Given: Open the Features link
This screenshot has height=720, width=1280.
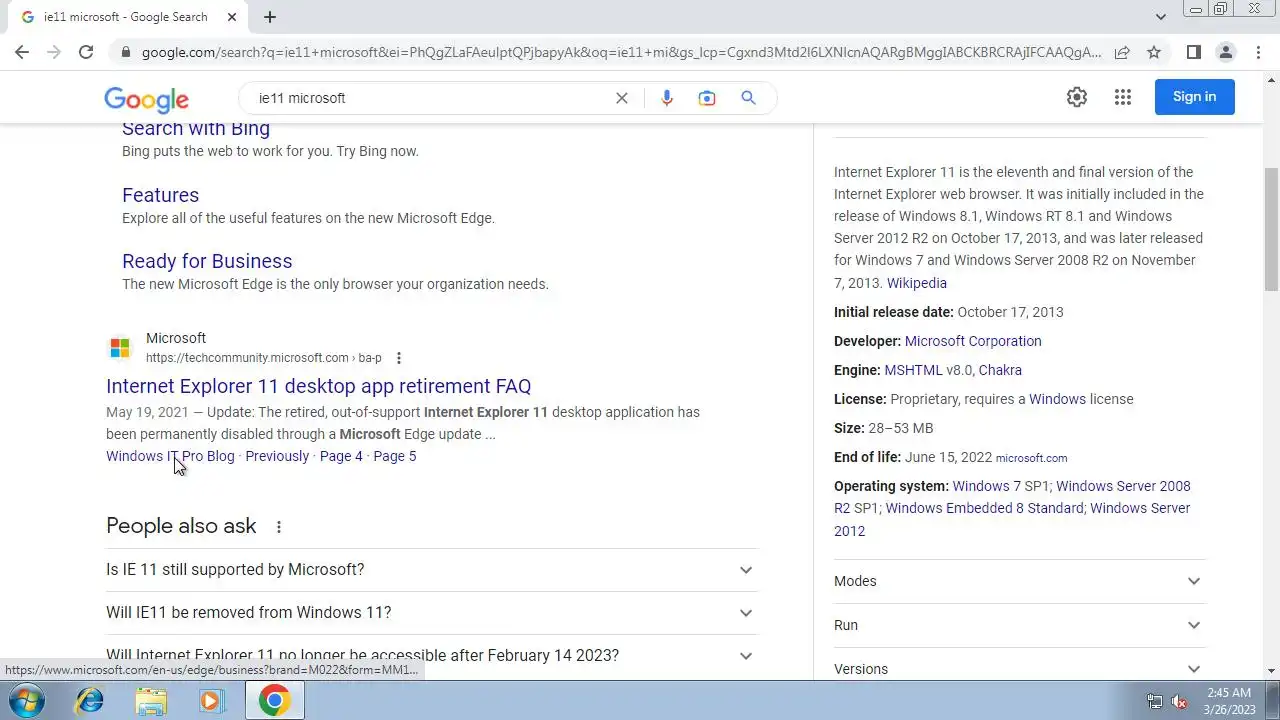Looking at the screenshot, I should 160,195.
